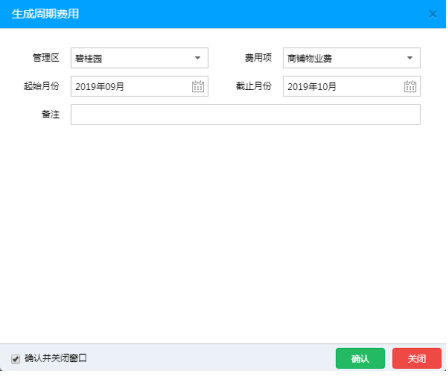Focus the 备注 input field
The image size is (448, 376).
pos(246,115)
